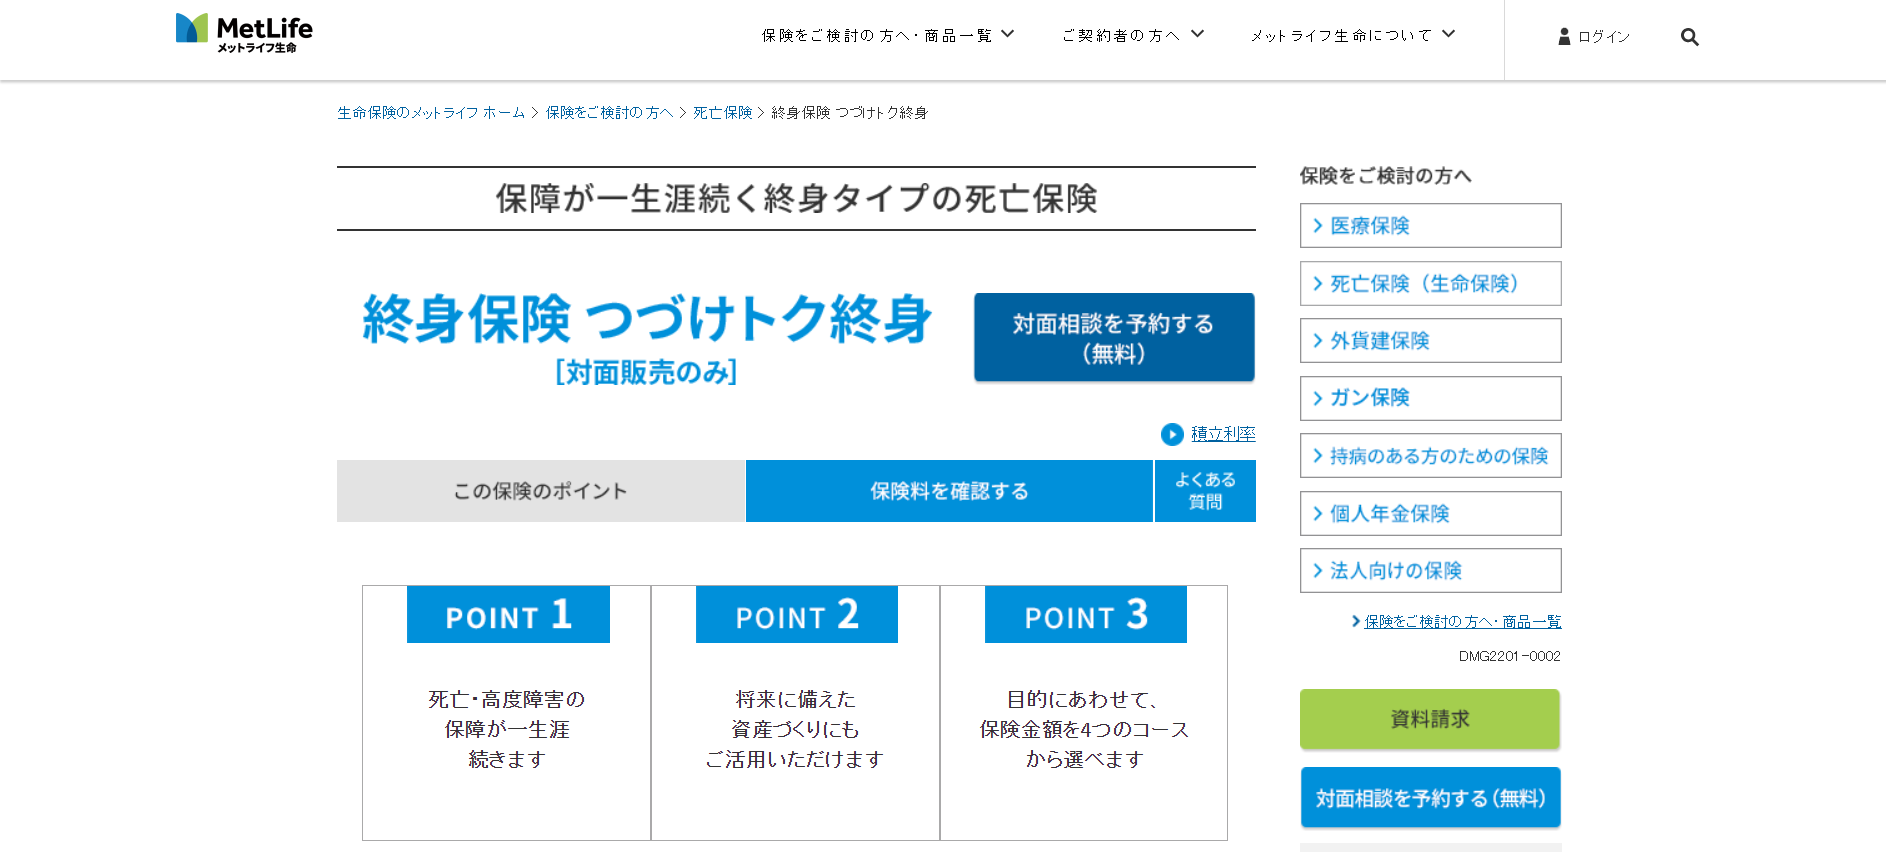Image resolution: width=1886 pixels, height=852 pixels.
Task: Click the login person icon
Action: point(1564,37)
